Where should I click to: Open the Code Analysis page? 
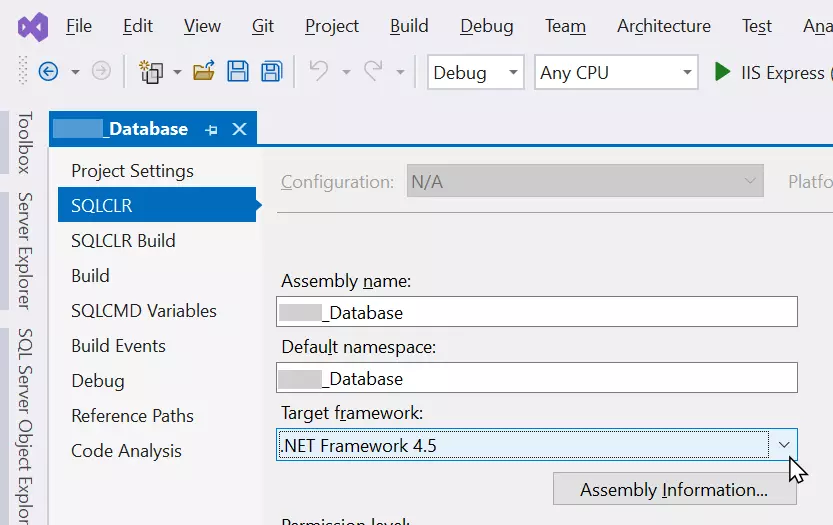(x=126, y=451)
